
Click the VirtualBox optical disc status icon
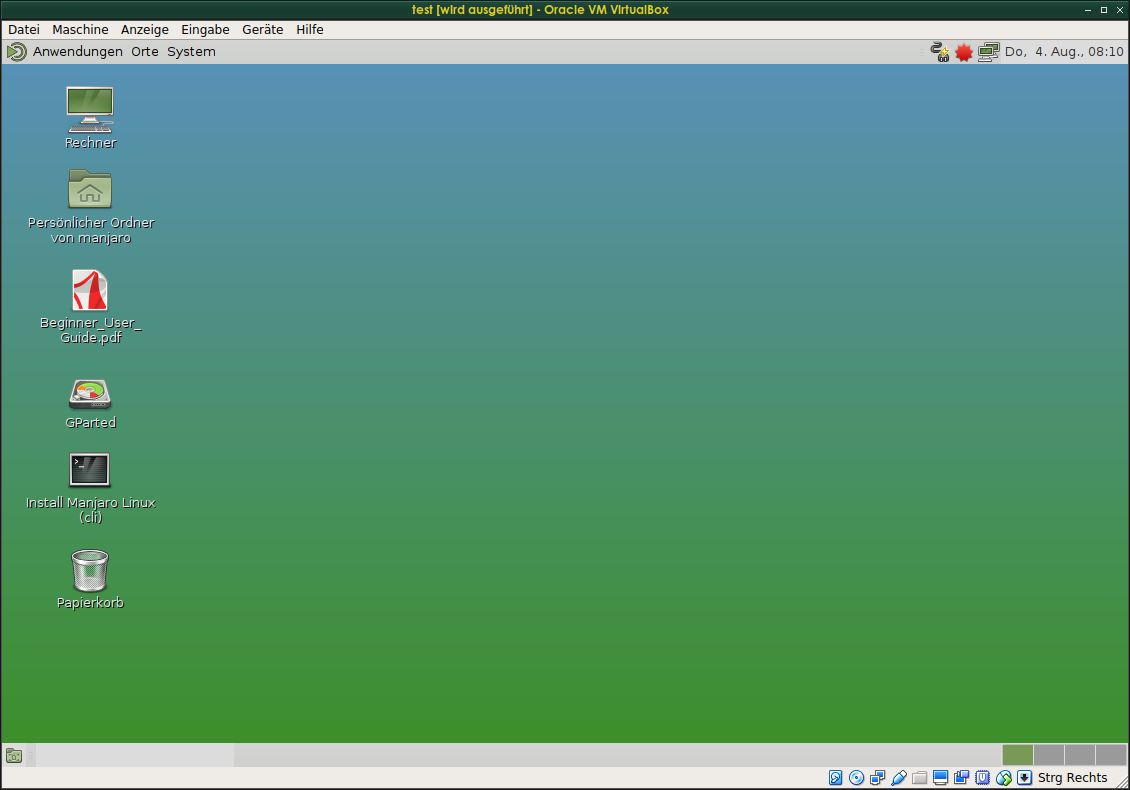pos(857,778)
